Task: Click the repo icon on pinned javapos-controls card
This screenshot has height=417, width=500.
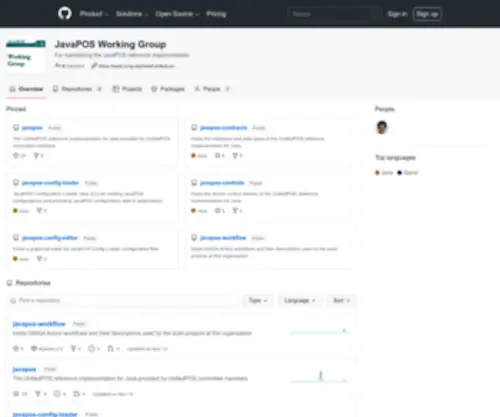Action: click(194, 183)
